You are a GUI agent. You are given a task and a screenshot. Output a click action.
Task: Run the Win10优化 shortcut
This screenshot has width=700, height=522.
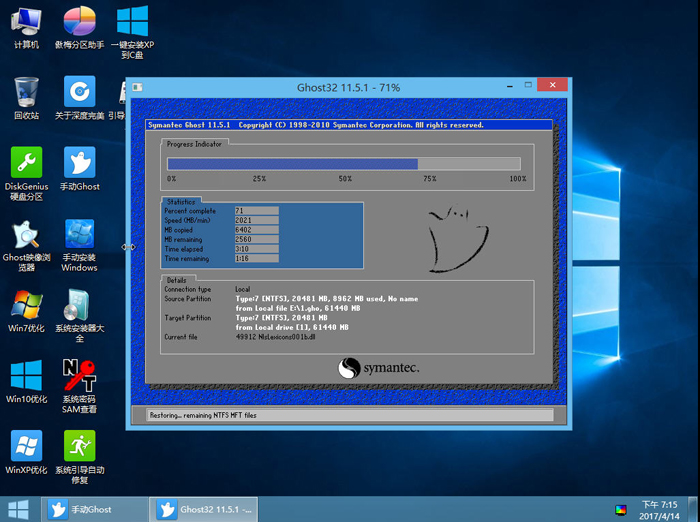pyautogui.click(x=26, y=377)
